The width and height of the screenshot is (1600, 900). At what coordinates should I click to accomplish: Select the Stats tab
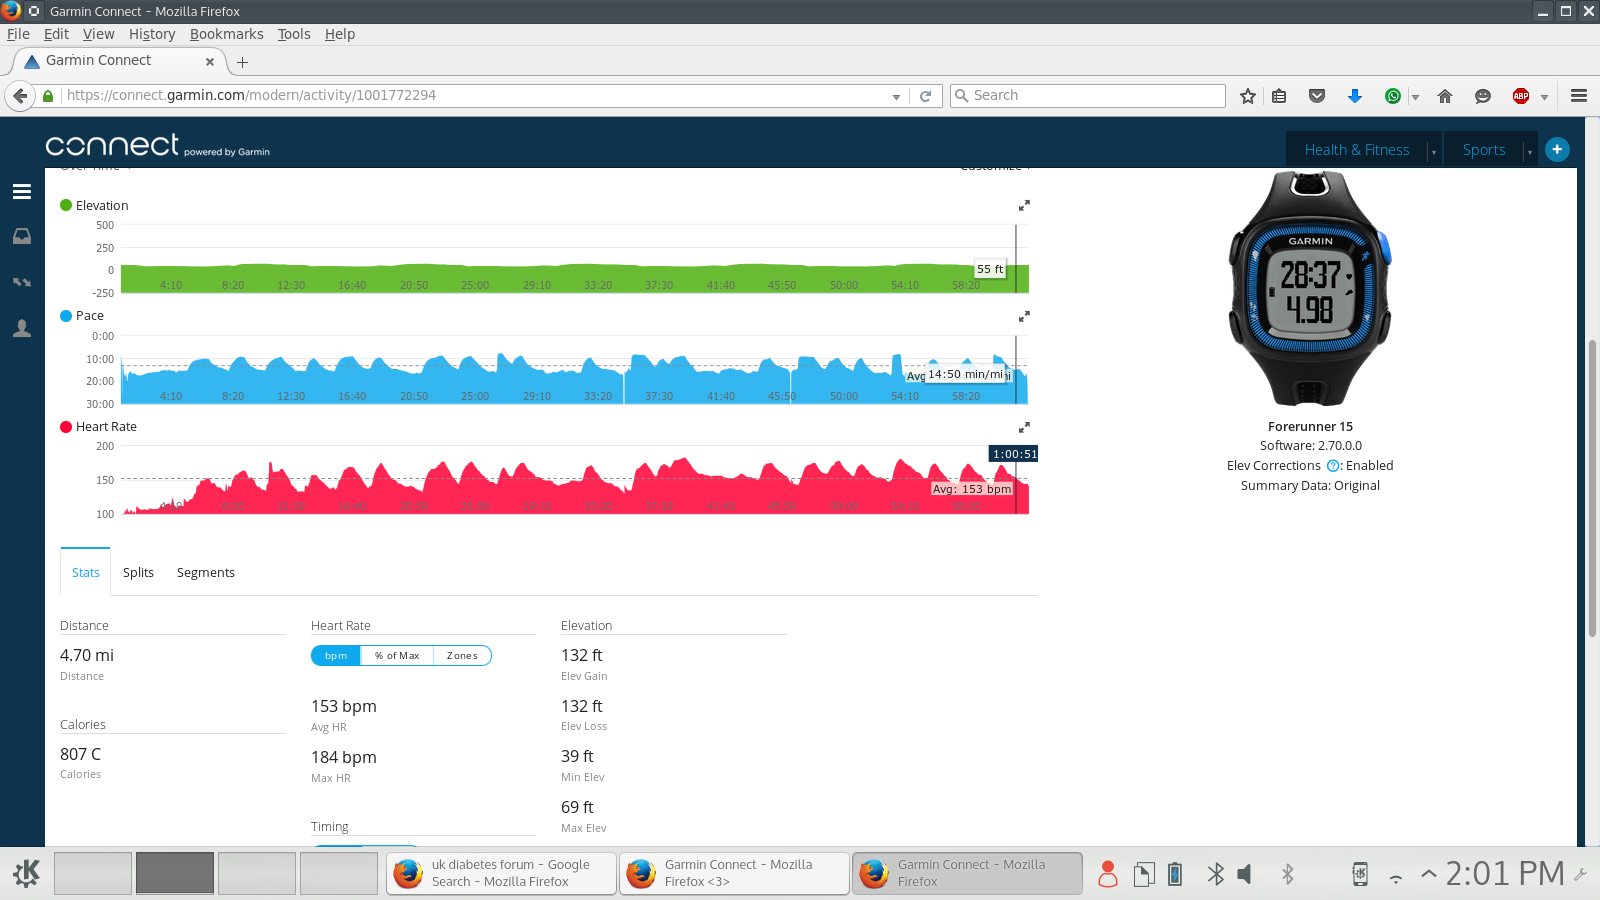[86, 573]
